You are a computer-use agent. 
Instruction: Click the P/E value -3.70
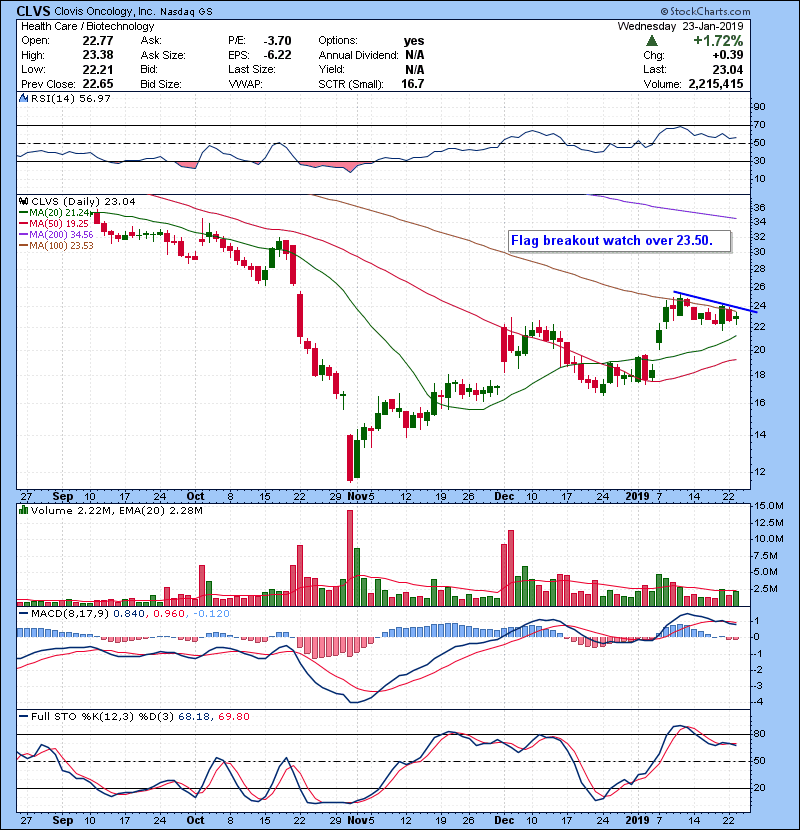pos(277,41)
